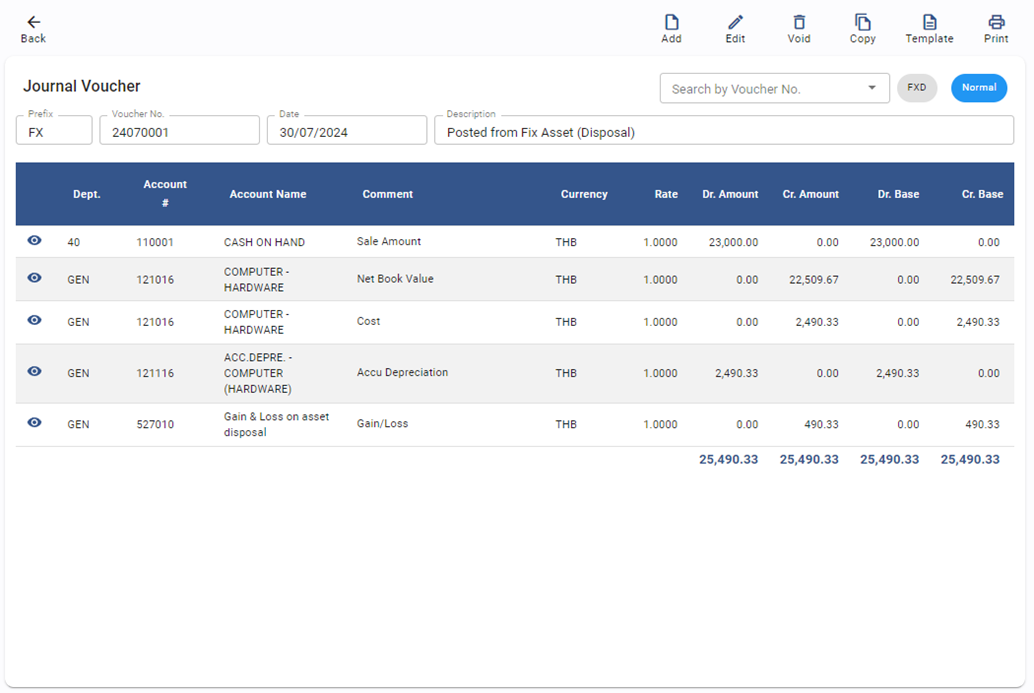
Task: Open eye icon for Gain/Loss row
Action: [x=34, y=422]
